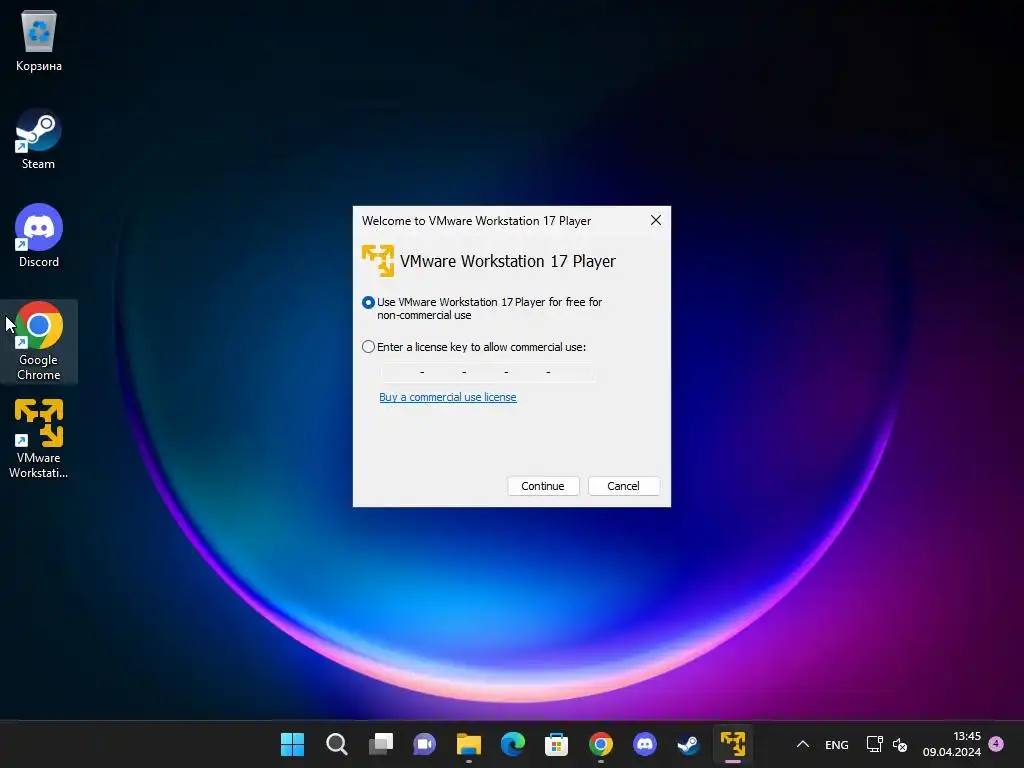
Task: Open the Discord desktop shortcut
Action: tap(39, 236)
